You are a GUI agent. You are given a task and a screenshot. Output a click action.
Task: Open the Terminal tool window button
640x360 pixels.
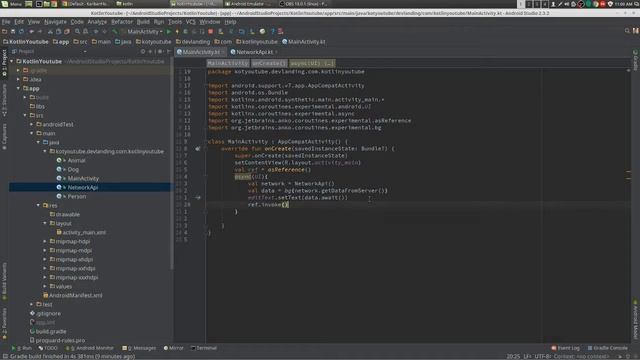[x=204, y=348]
